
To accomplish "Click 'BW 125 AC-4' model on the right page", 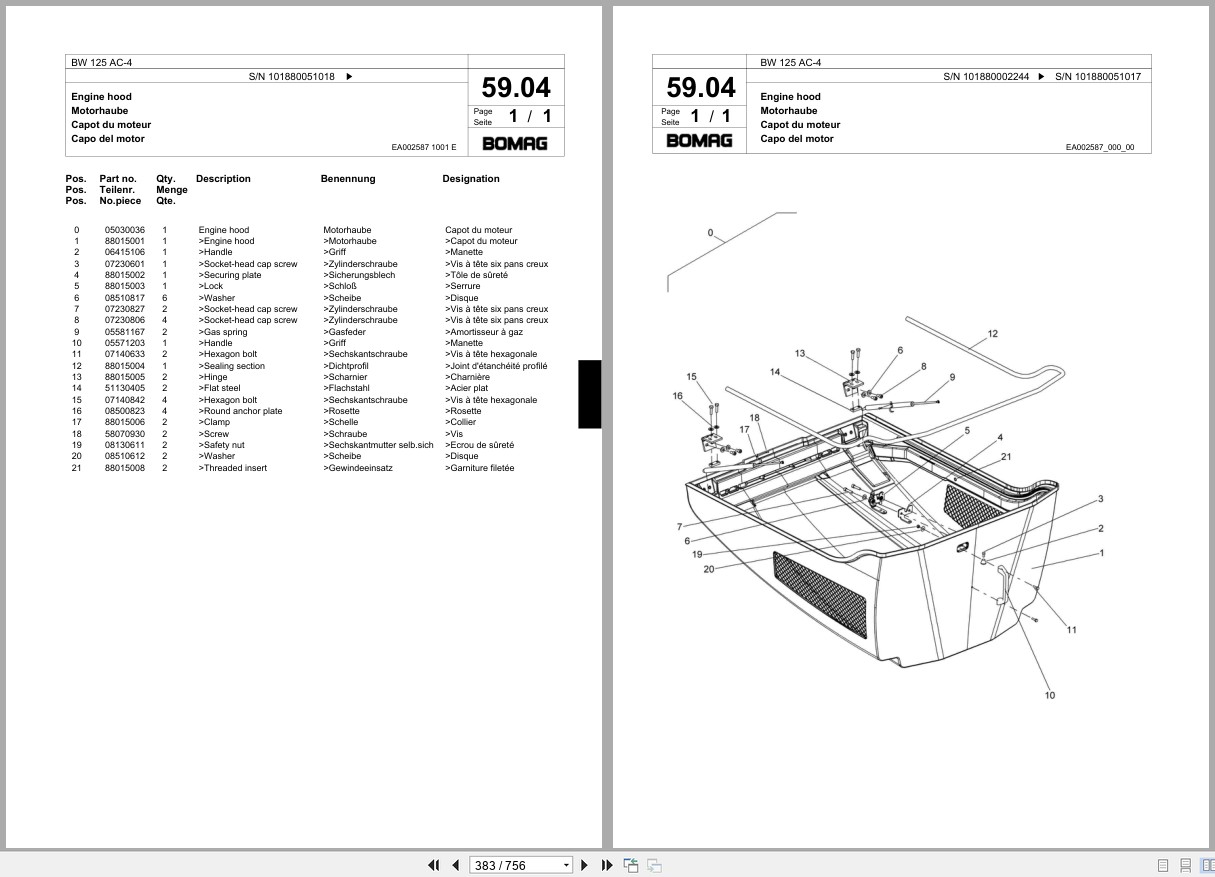I will 791,62.
